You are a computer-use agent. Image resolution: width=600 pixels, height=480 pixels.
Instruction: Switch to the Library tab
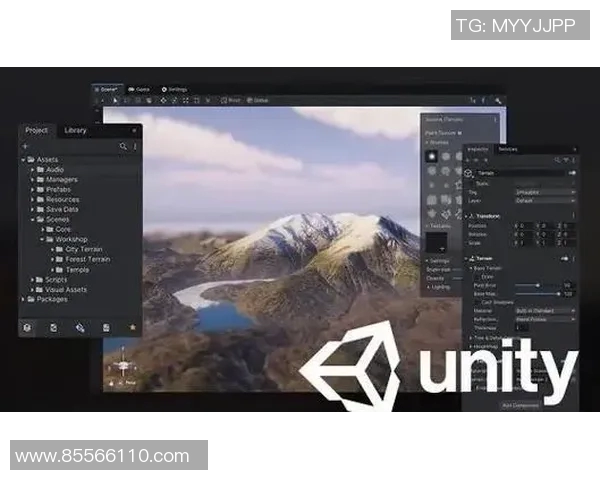[x=75, y=131]
